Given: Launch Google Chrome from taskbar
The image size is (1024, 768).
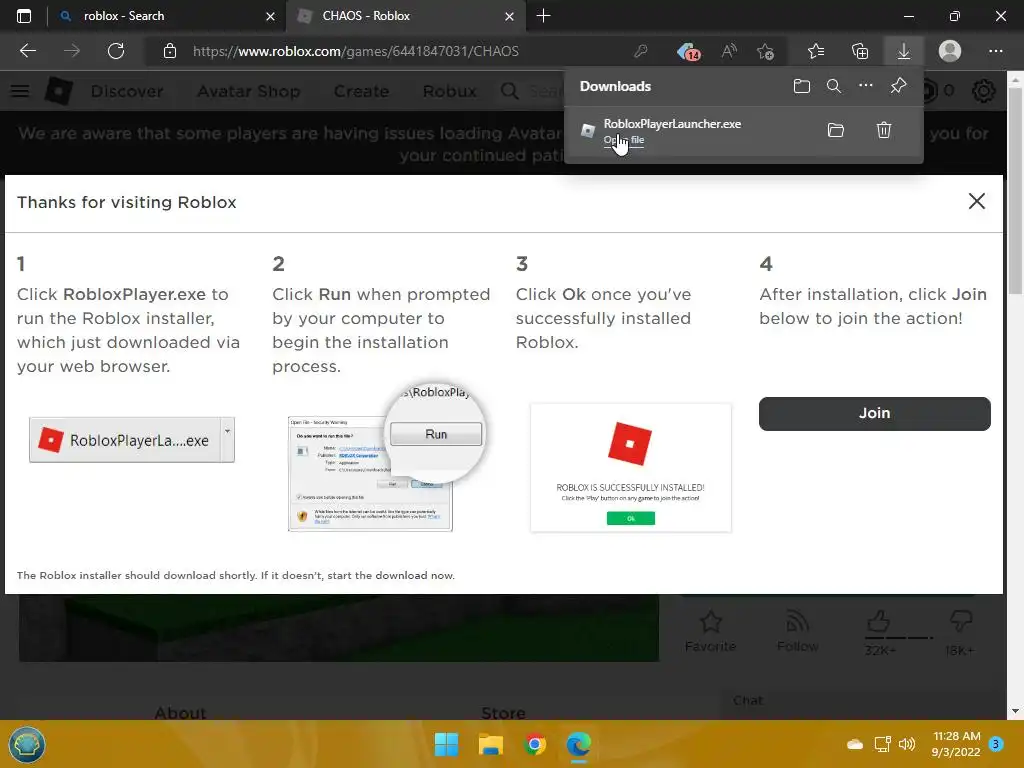Looking at the screenshot, I should coord(535,744).
